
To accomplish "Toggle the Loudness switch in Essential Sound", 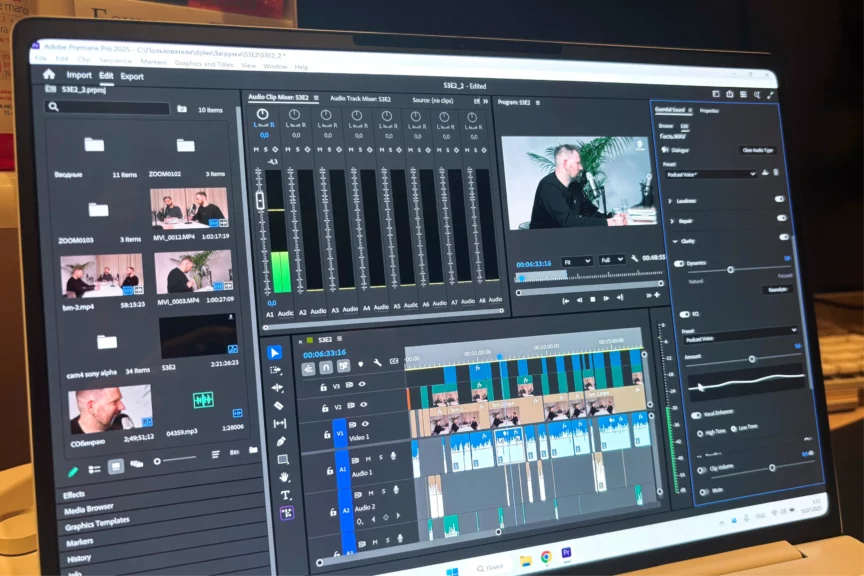I will 780,199.
